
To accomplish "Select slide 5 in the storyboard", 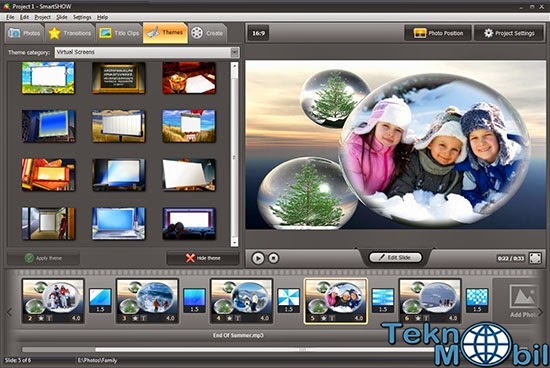I will [x=336, y=301].
